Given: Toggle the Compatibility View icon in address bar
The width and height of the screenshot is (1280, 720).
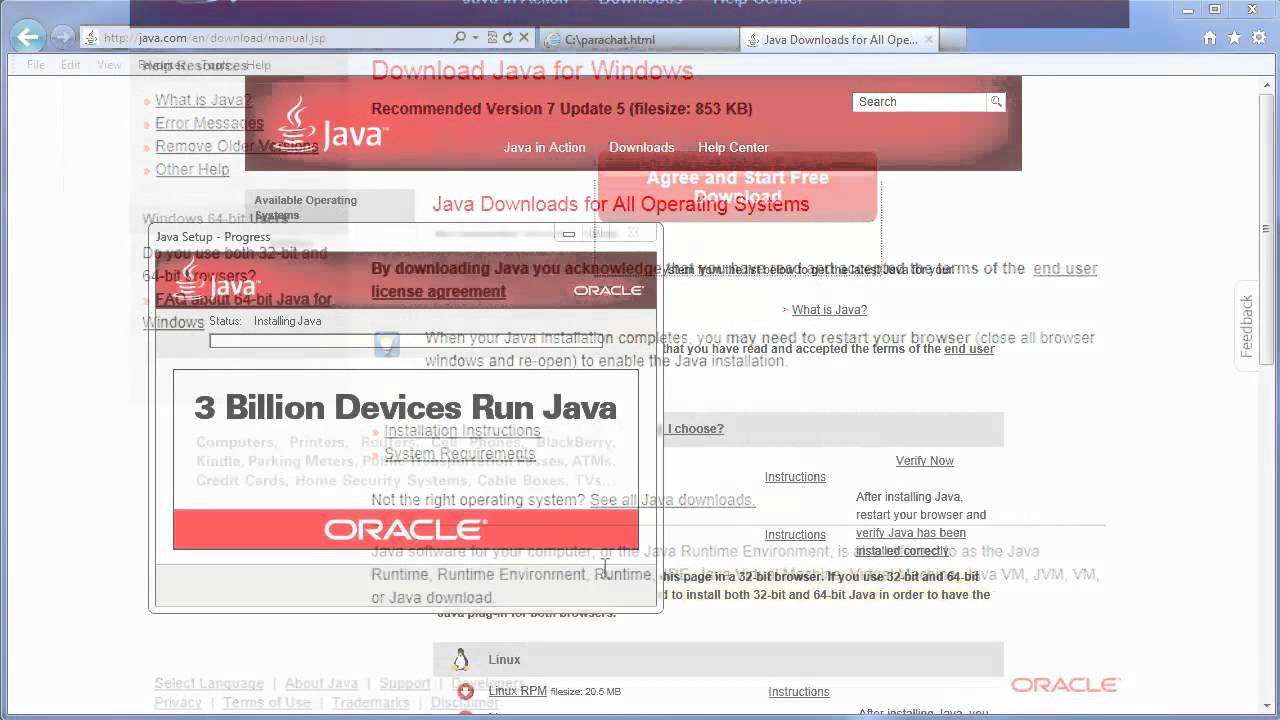Looking at the screenshot, I should [492, 38].
